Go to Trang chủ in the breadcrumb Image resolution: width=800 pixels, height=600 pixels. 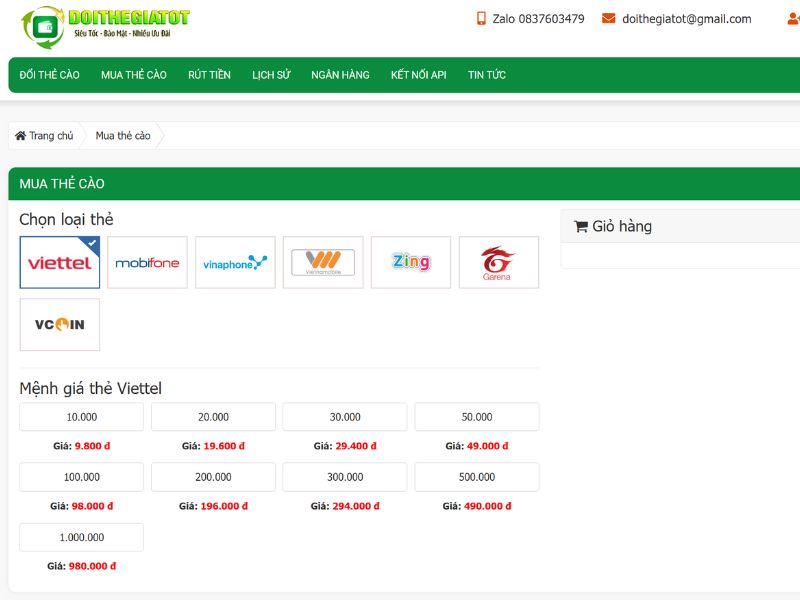tap(51, 136)
